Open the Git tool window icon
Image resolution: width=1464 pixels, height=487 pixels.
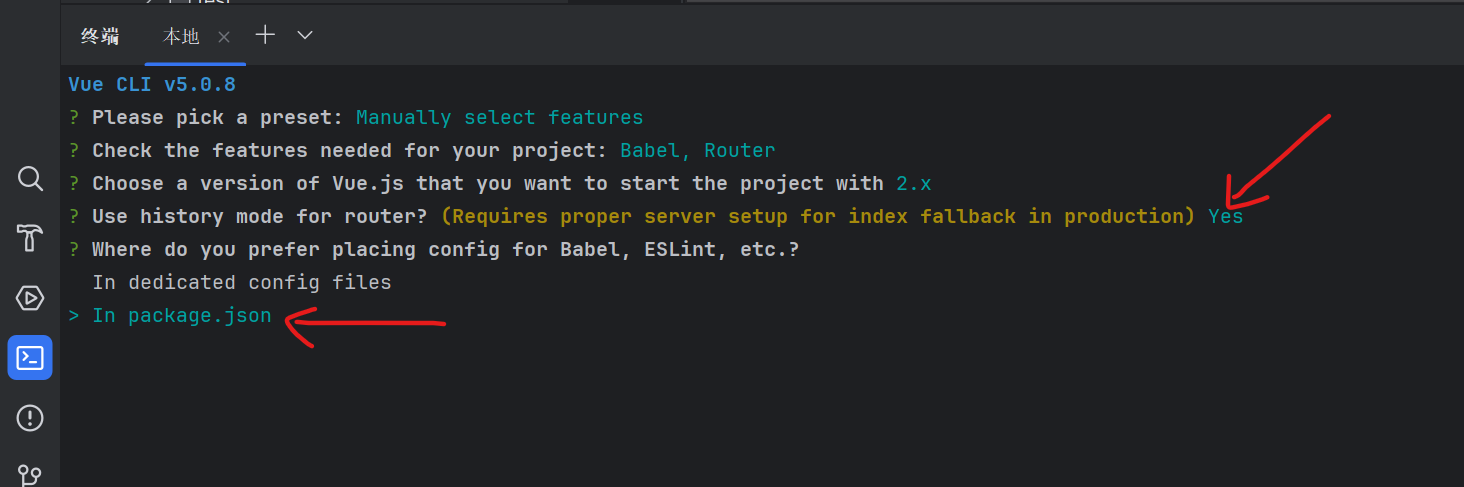coord(30,473)
